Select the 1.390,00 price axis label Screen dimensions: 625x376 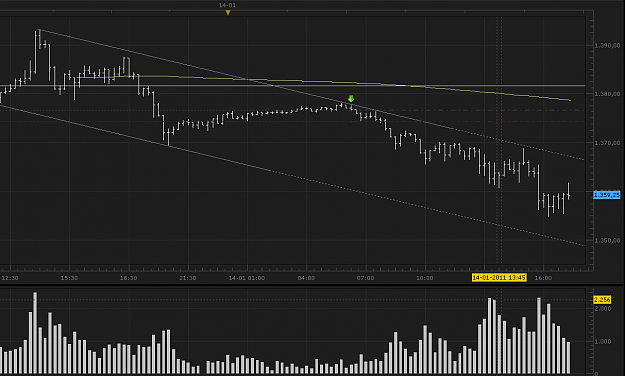(607, 45)
